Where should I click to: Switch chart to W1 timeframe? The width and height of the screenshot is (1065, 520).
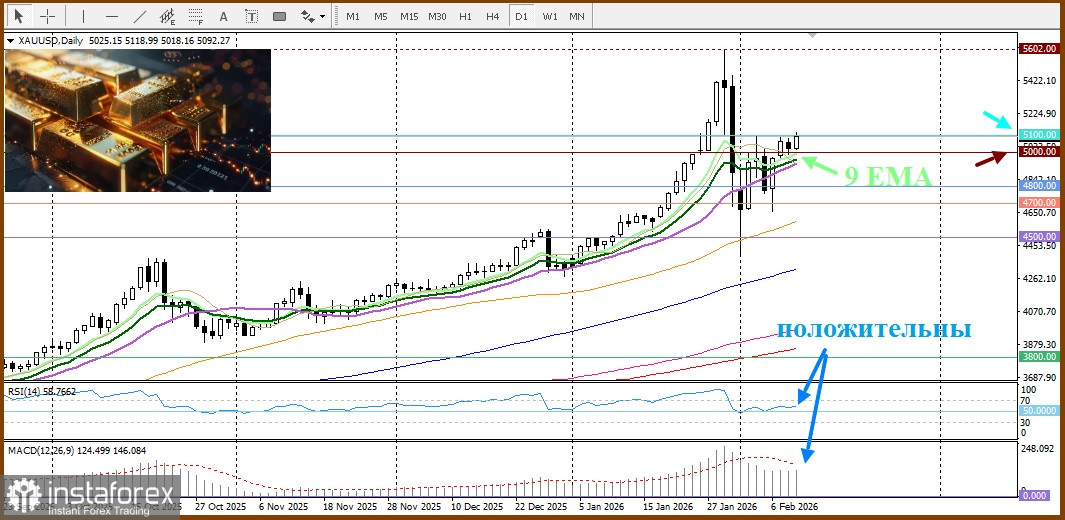click(x=550, y=16)
